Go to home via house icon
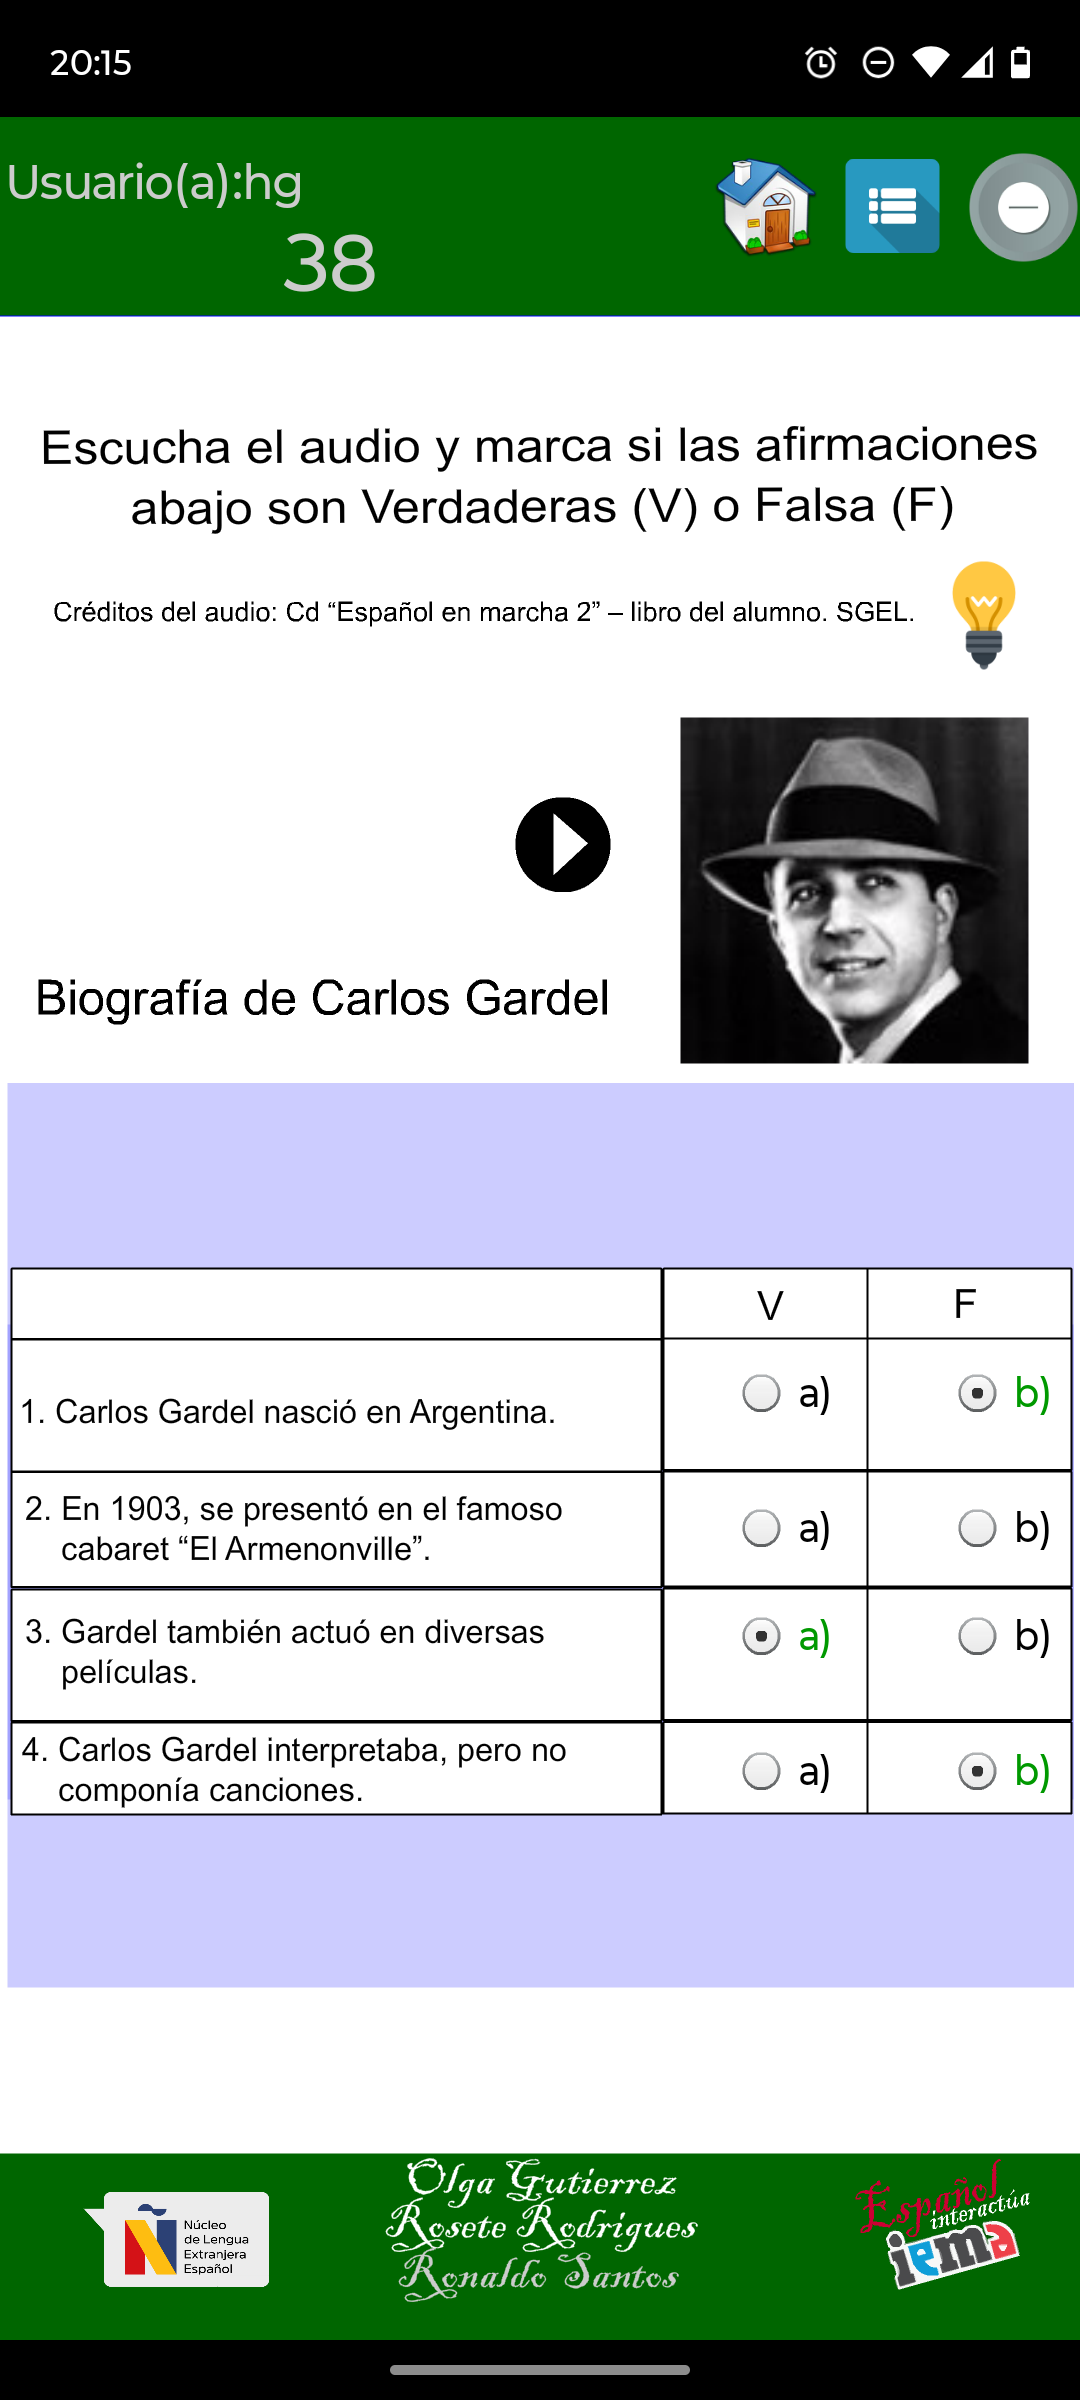Image resolution: width=1080 pixels, height=2400 pixels. click(x=766, y=207)
